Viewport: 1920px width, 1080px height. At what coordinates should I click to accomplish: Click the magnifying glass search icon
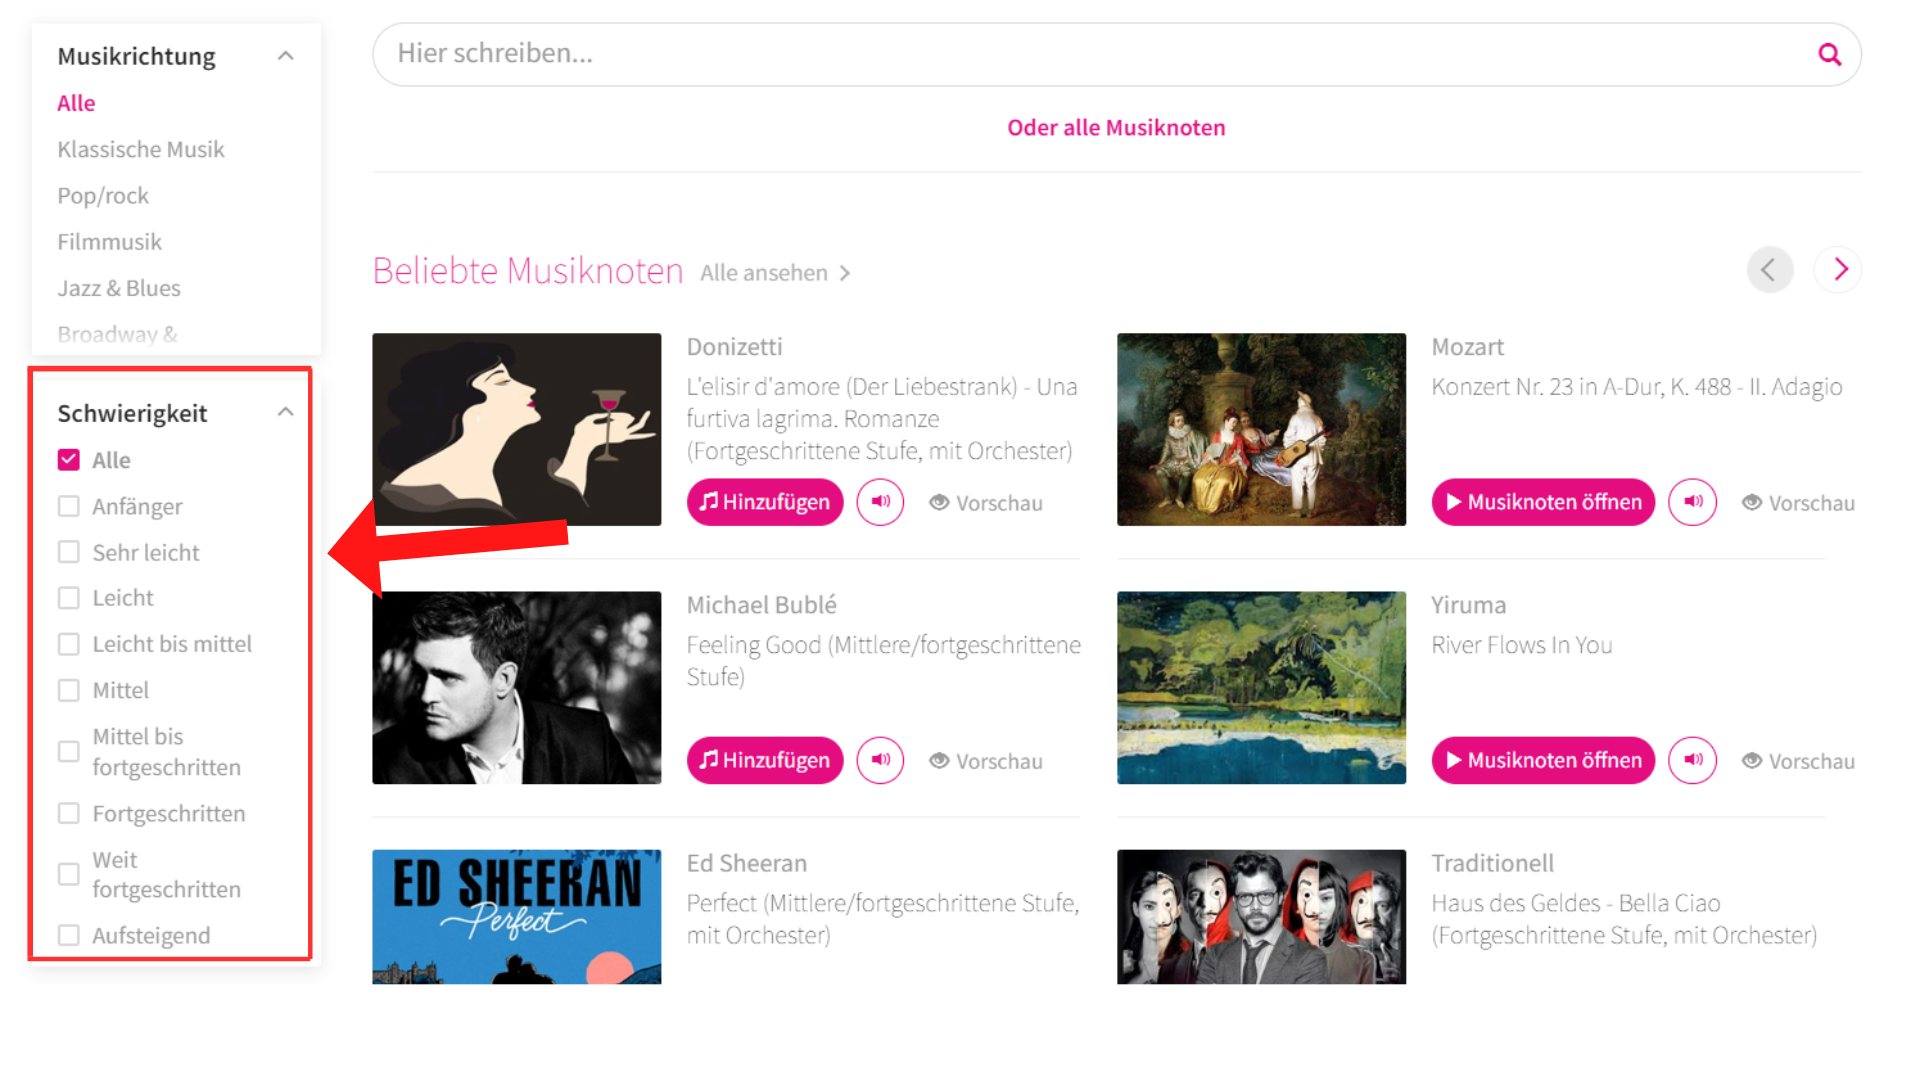(1829, 54)
